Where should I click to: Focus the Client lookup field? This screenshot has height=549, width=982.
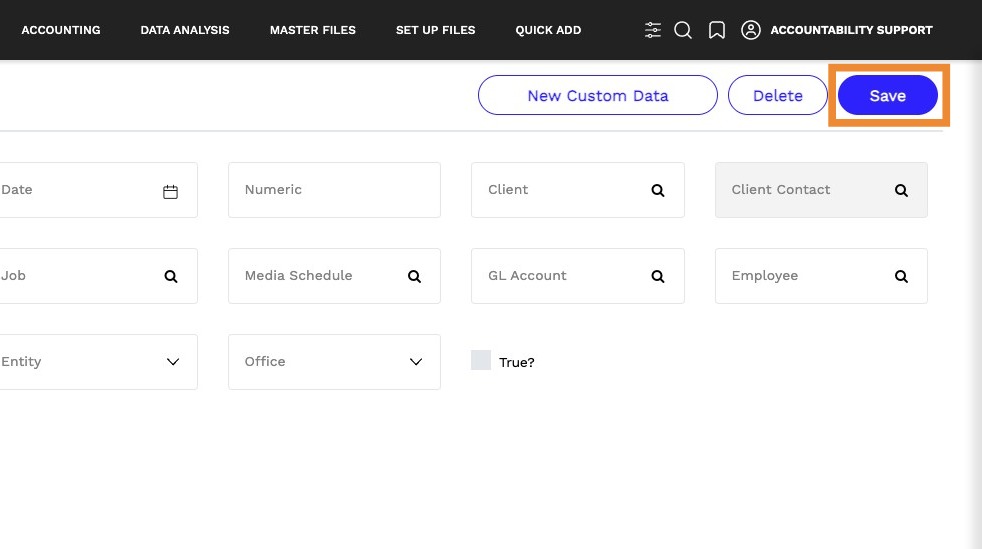(577, 190)
